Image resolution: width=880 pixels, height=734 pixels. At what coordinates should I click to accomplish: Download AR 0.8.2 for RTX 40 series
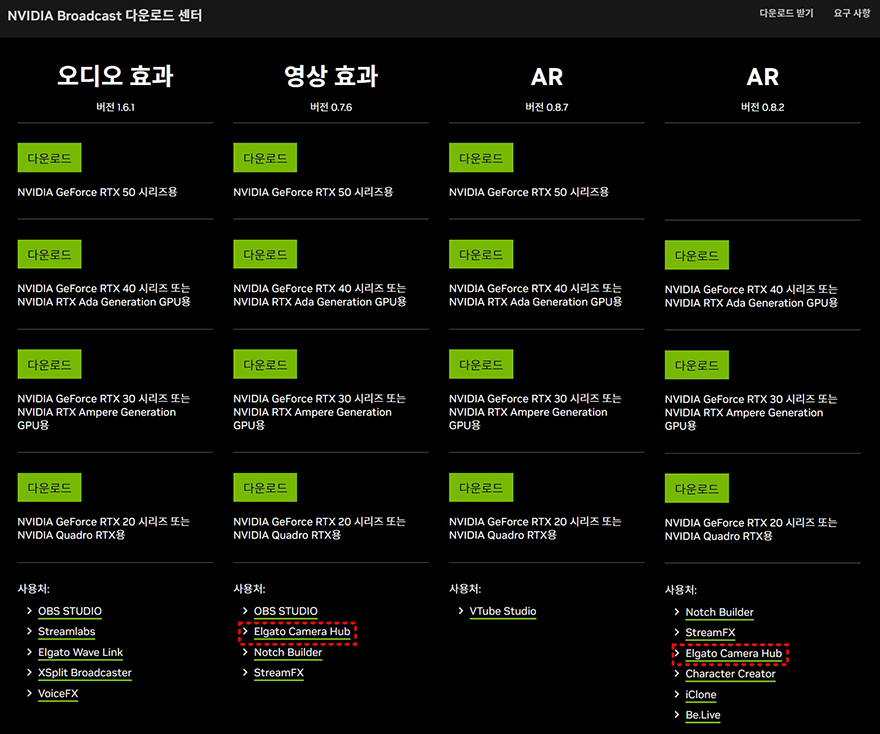point(696,255)
